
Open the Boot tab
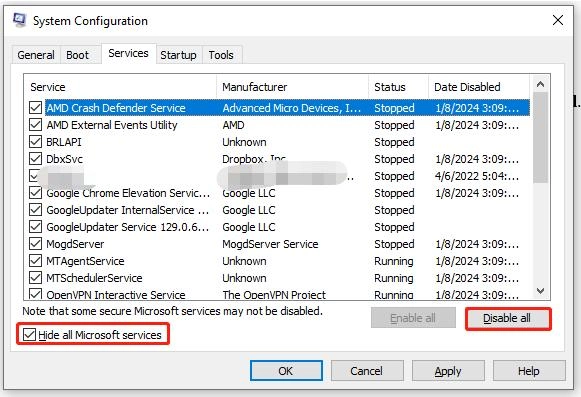coord(77,55)
